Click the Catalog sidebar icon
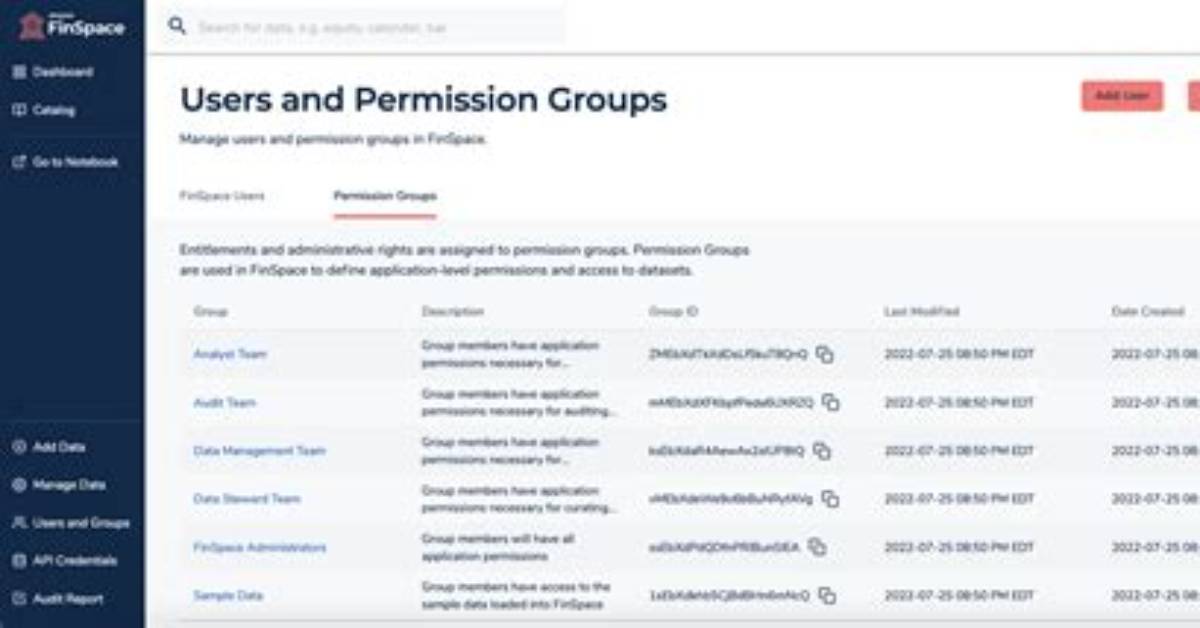This screenshot has height=628, width=1200. coord(19,110)
